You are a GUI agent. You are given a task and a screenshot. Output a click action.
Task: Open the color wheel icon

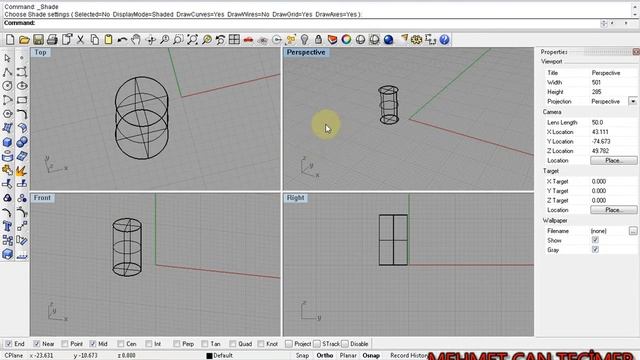pyautogui.click(x=347, y=40)
